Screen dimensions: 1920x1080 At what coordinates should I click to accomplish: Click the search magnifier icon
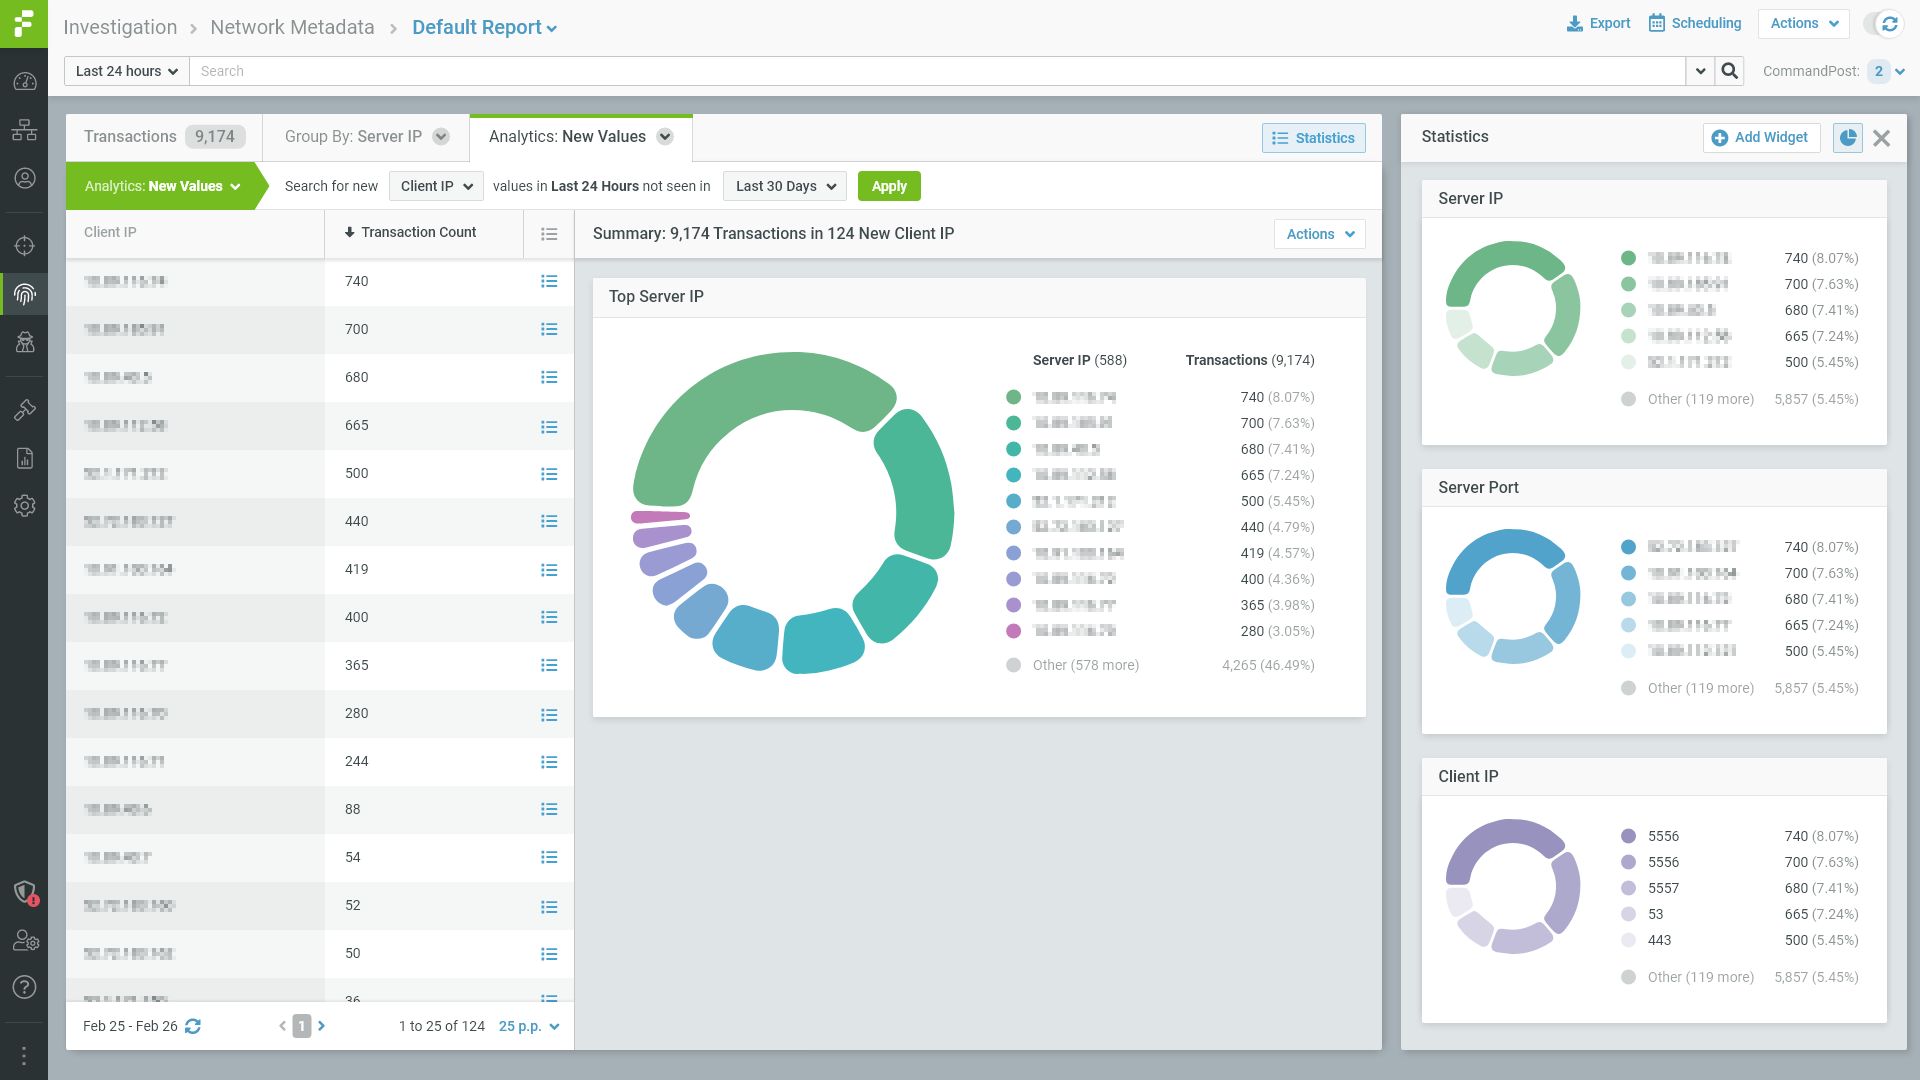click(1729, 71)
